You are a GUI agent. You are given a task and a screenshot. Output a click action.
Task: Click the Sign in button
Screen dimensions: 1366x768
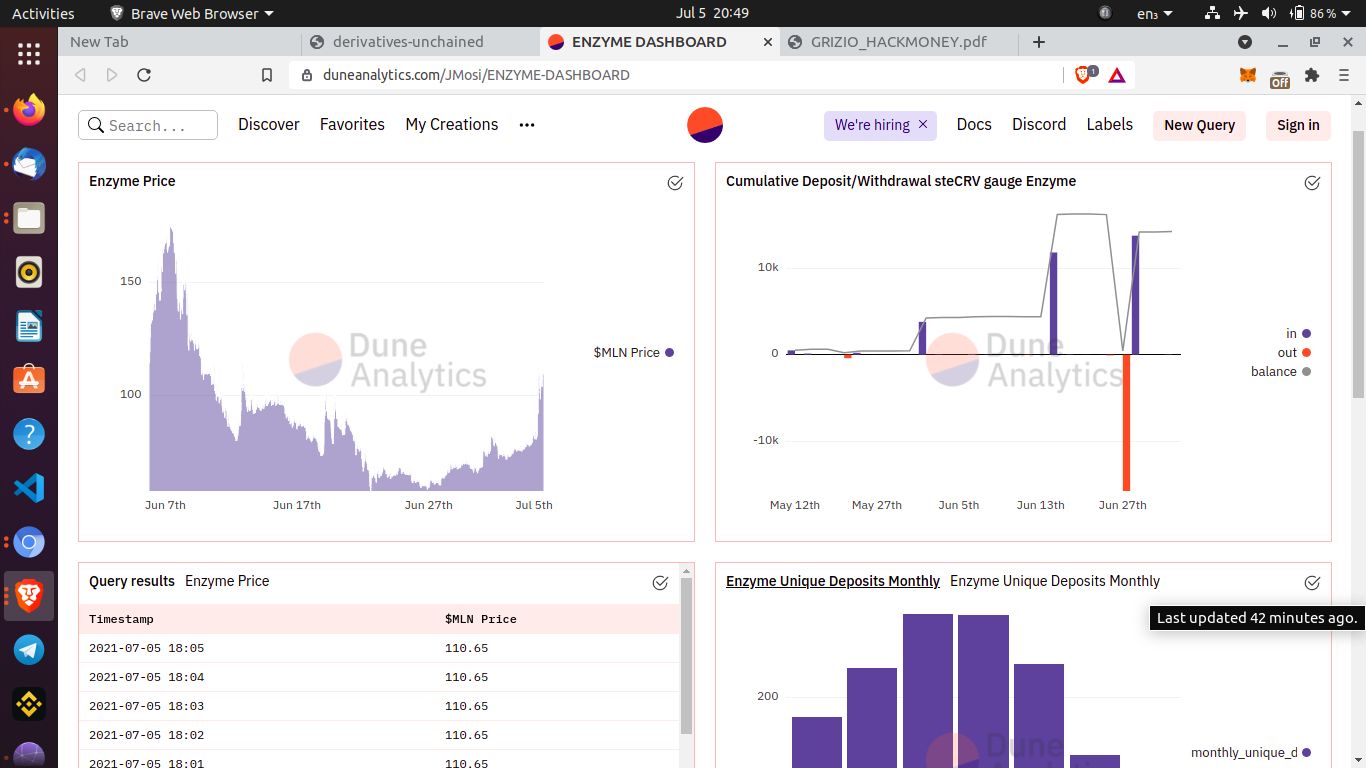point(1298,125)
